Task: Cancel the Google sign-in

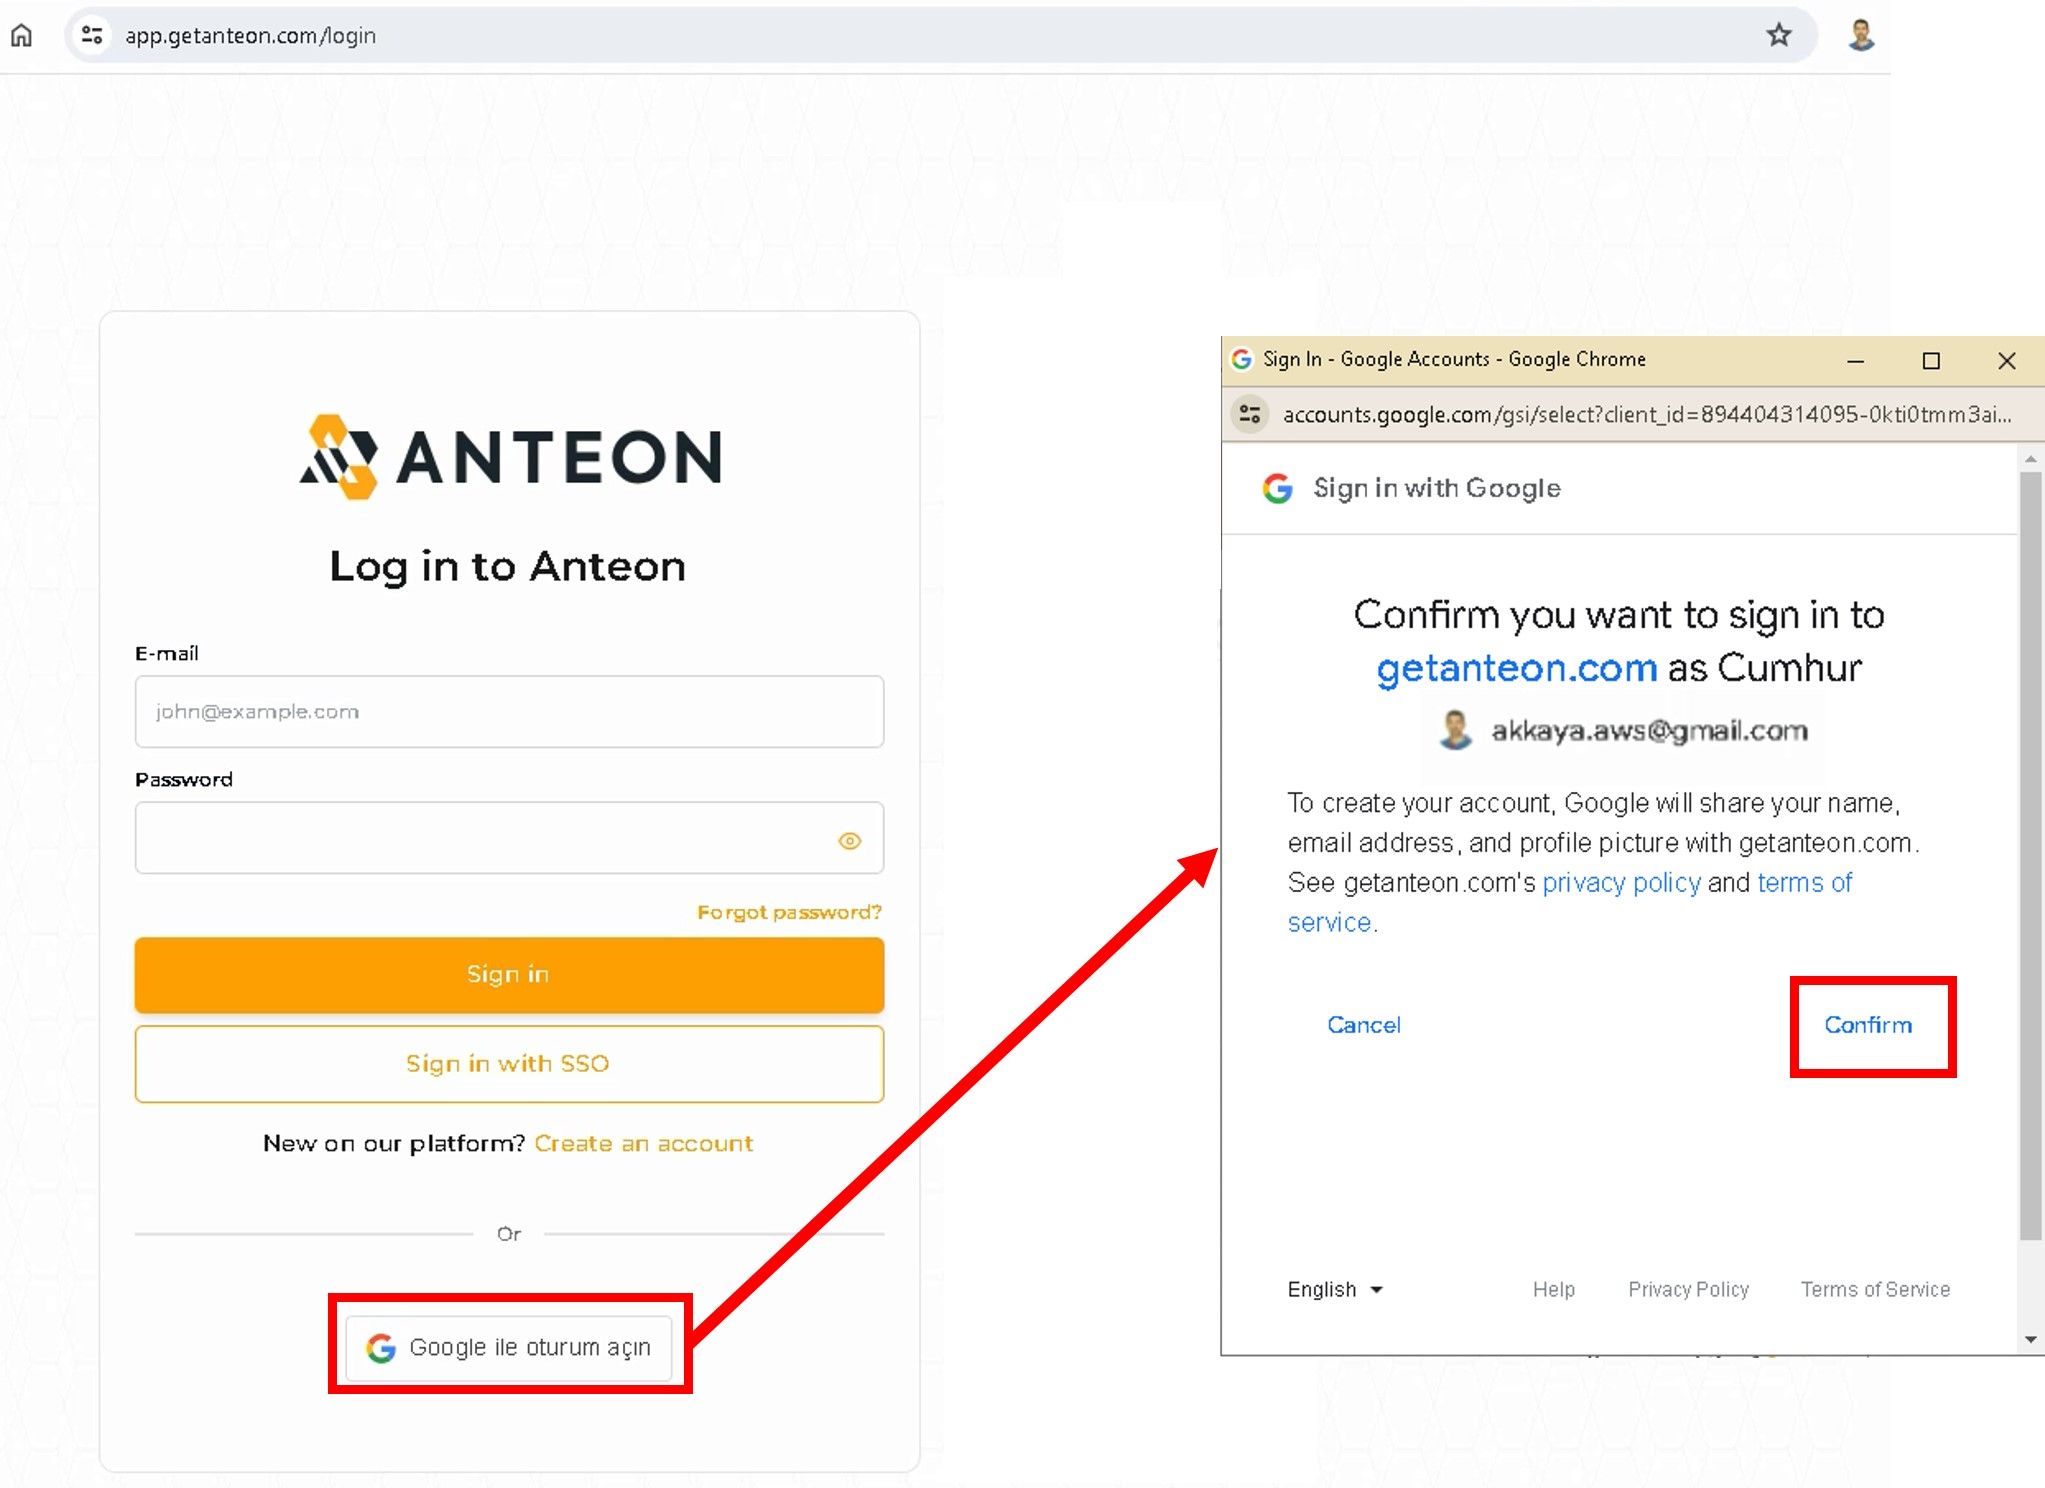Action: (1363, 1025)
